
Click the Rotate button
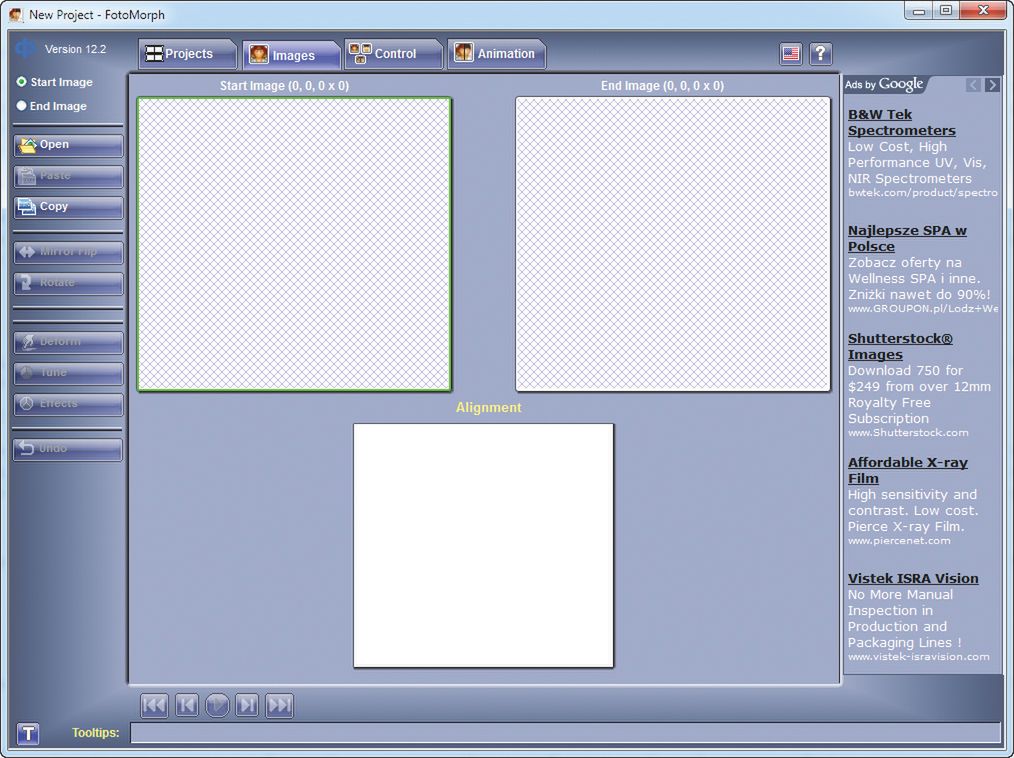[68, 283]
